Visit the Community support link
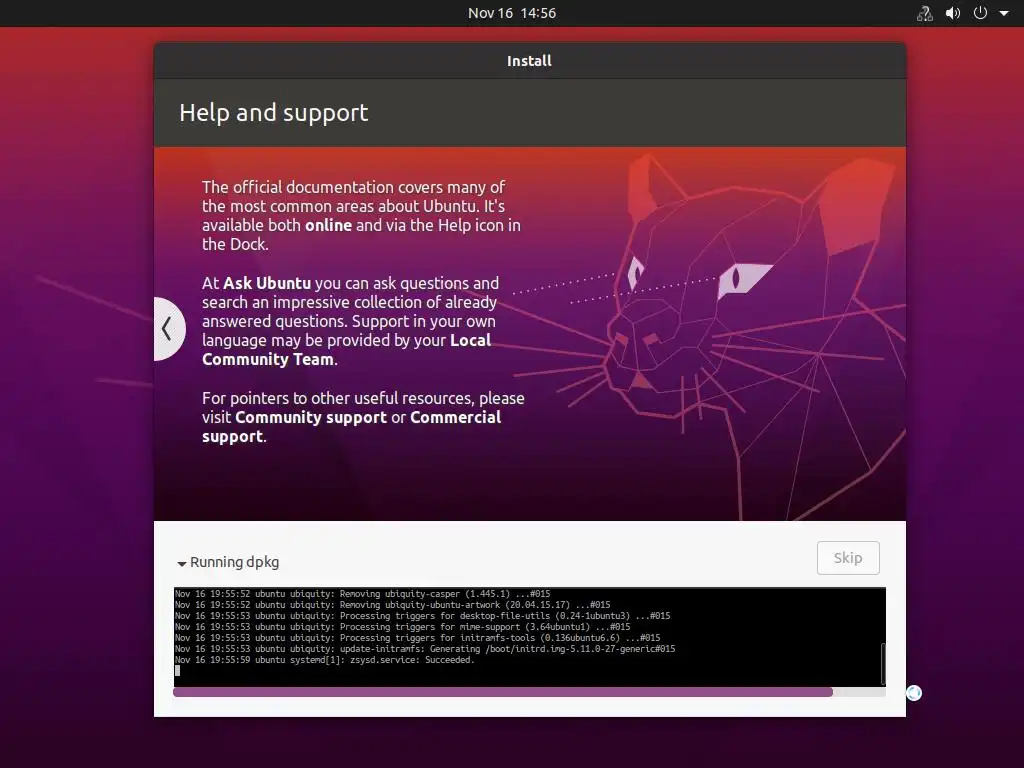The height and width of the screenshot is (768, 1024). coord(311,417)
